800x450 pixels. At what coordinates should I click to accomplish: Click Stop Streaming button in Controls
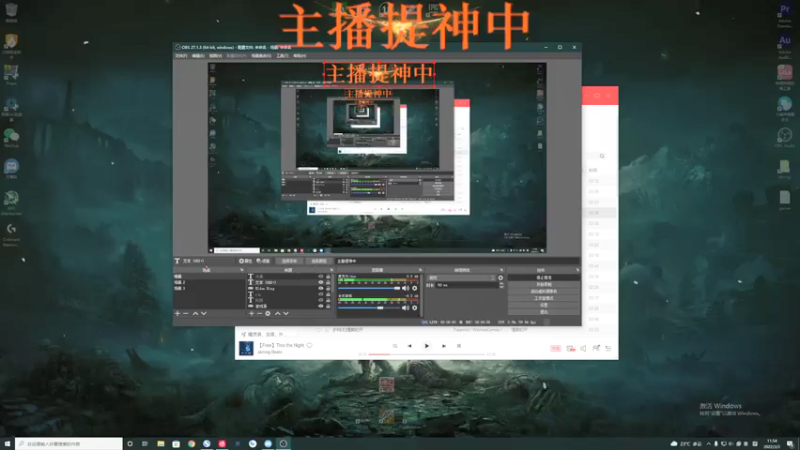pos(543,278)
